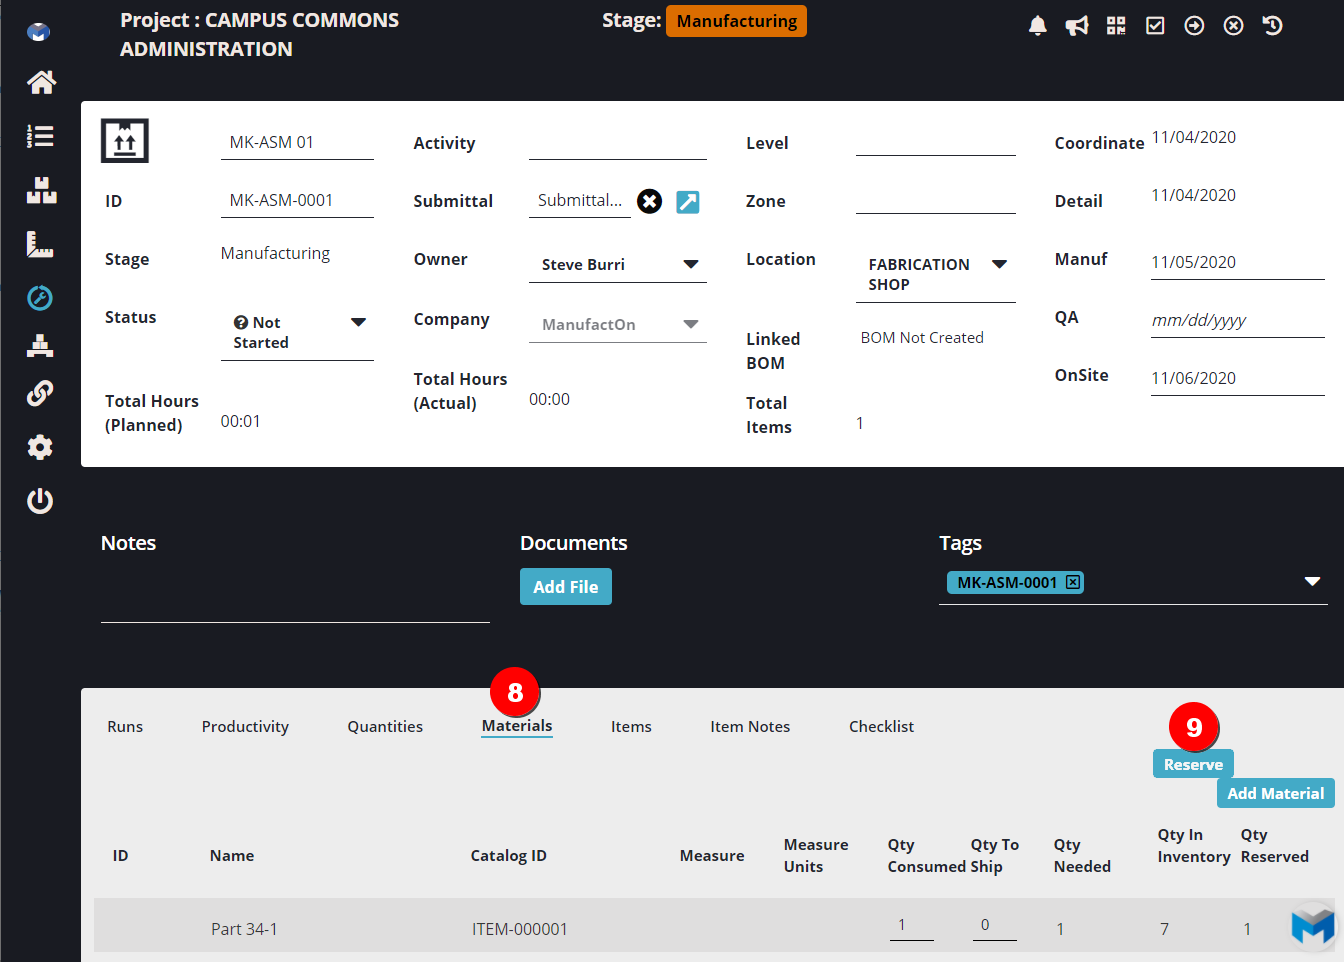Click the history/activity log clock icon
The image size is (1344, 962).
[x=1271, y=25]
